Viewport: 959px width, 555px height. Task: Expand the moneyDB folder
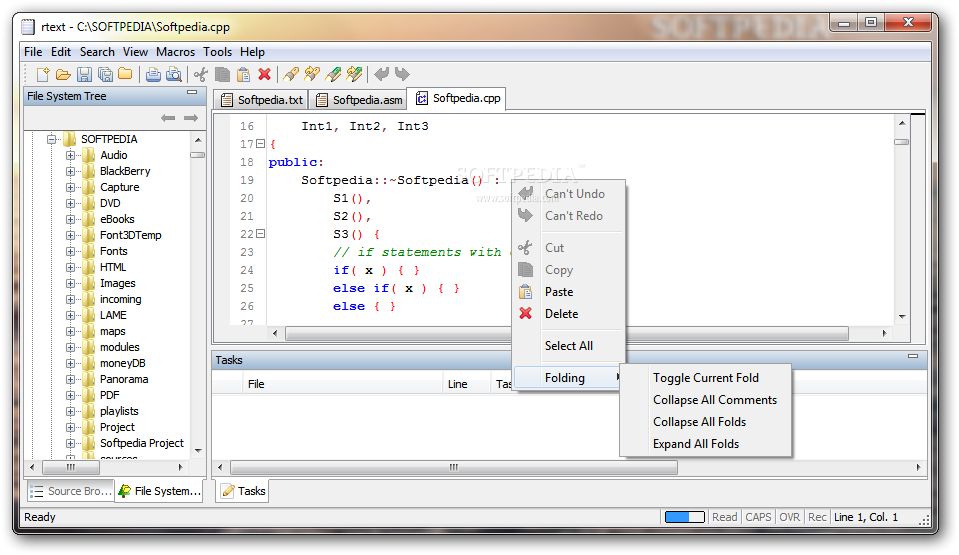70,363
